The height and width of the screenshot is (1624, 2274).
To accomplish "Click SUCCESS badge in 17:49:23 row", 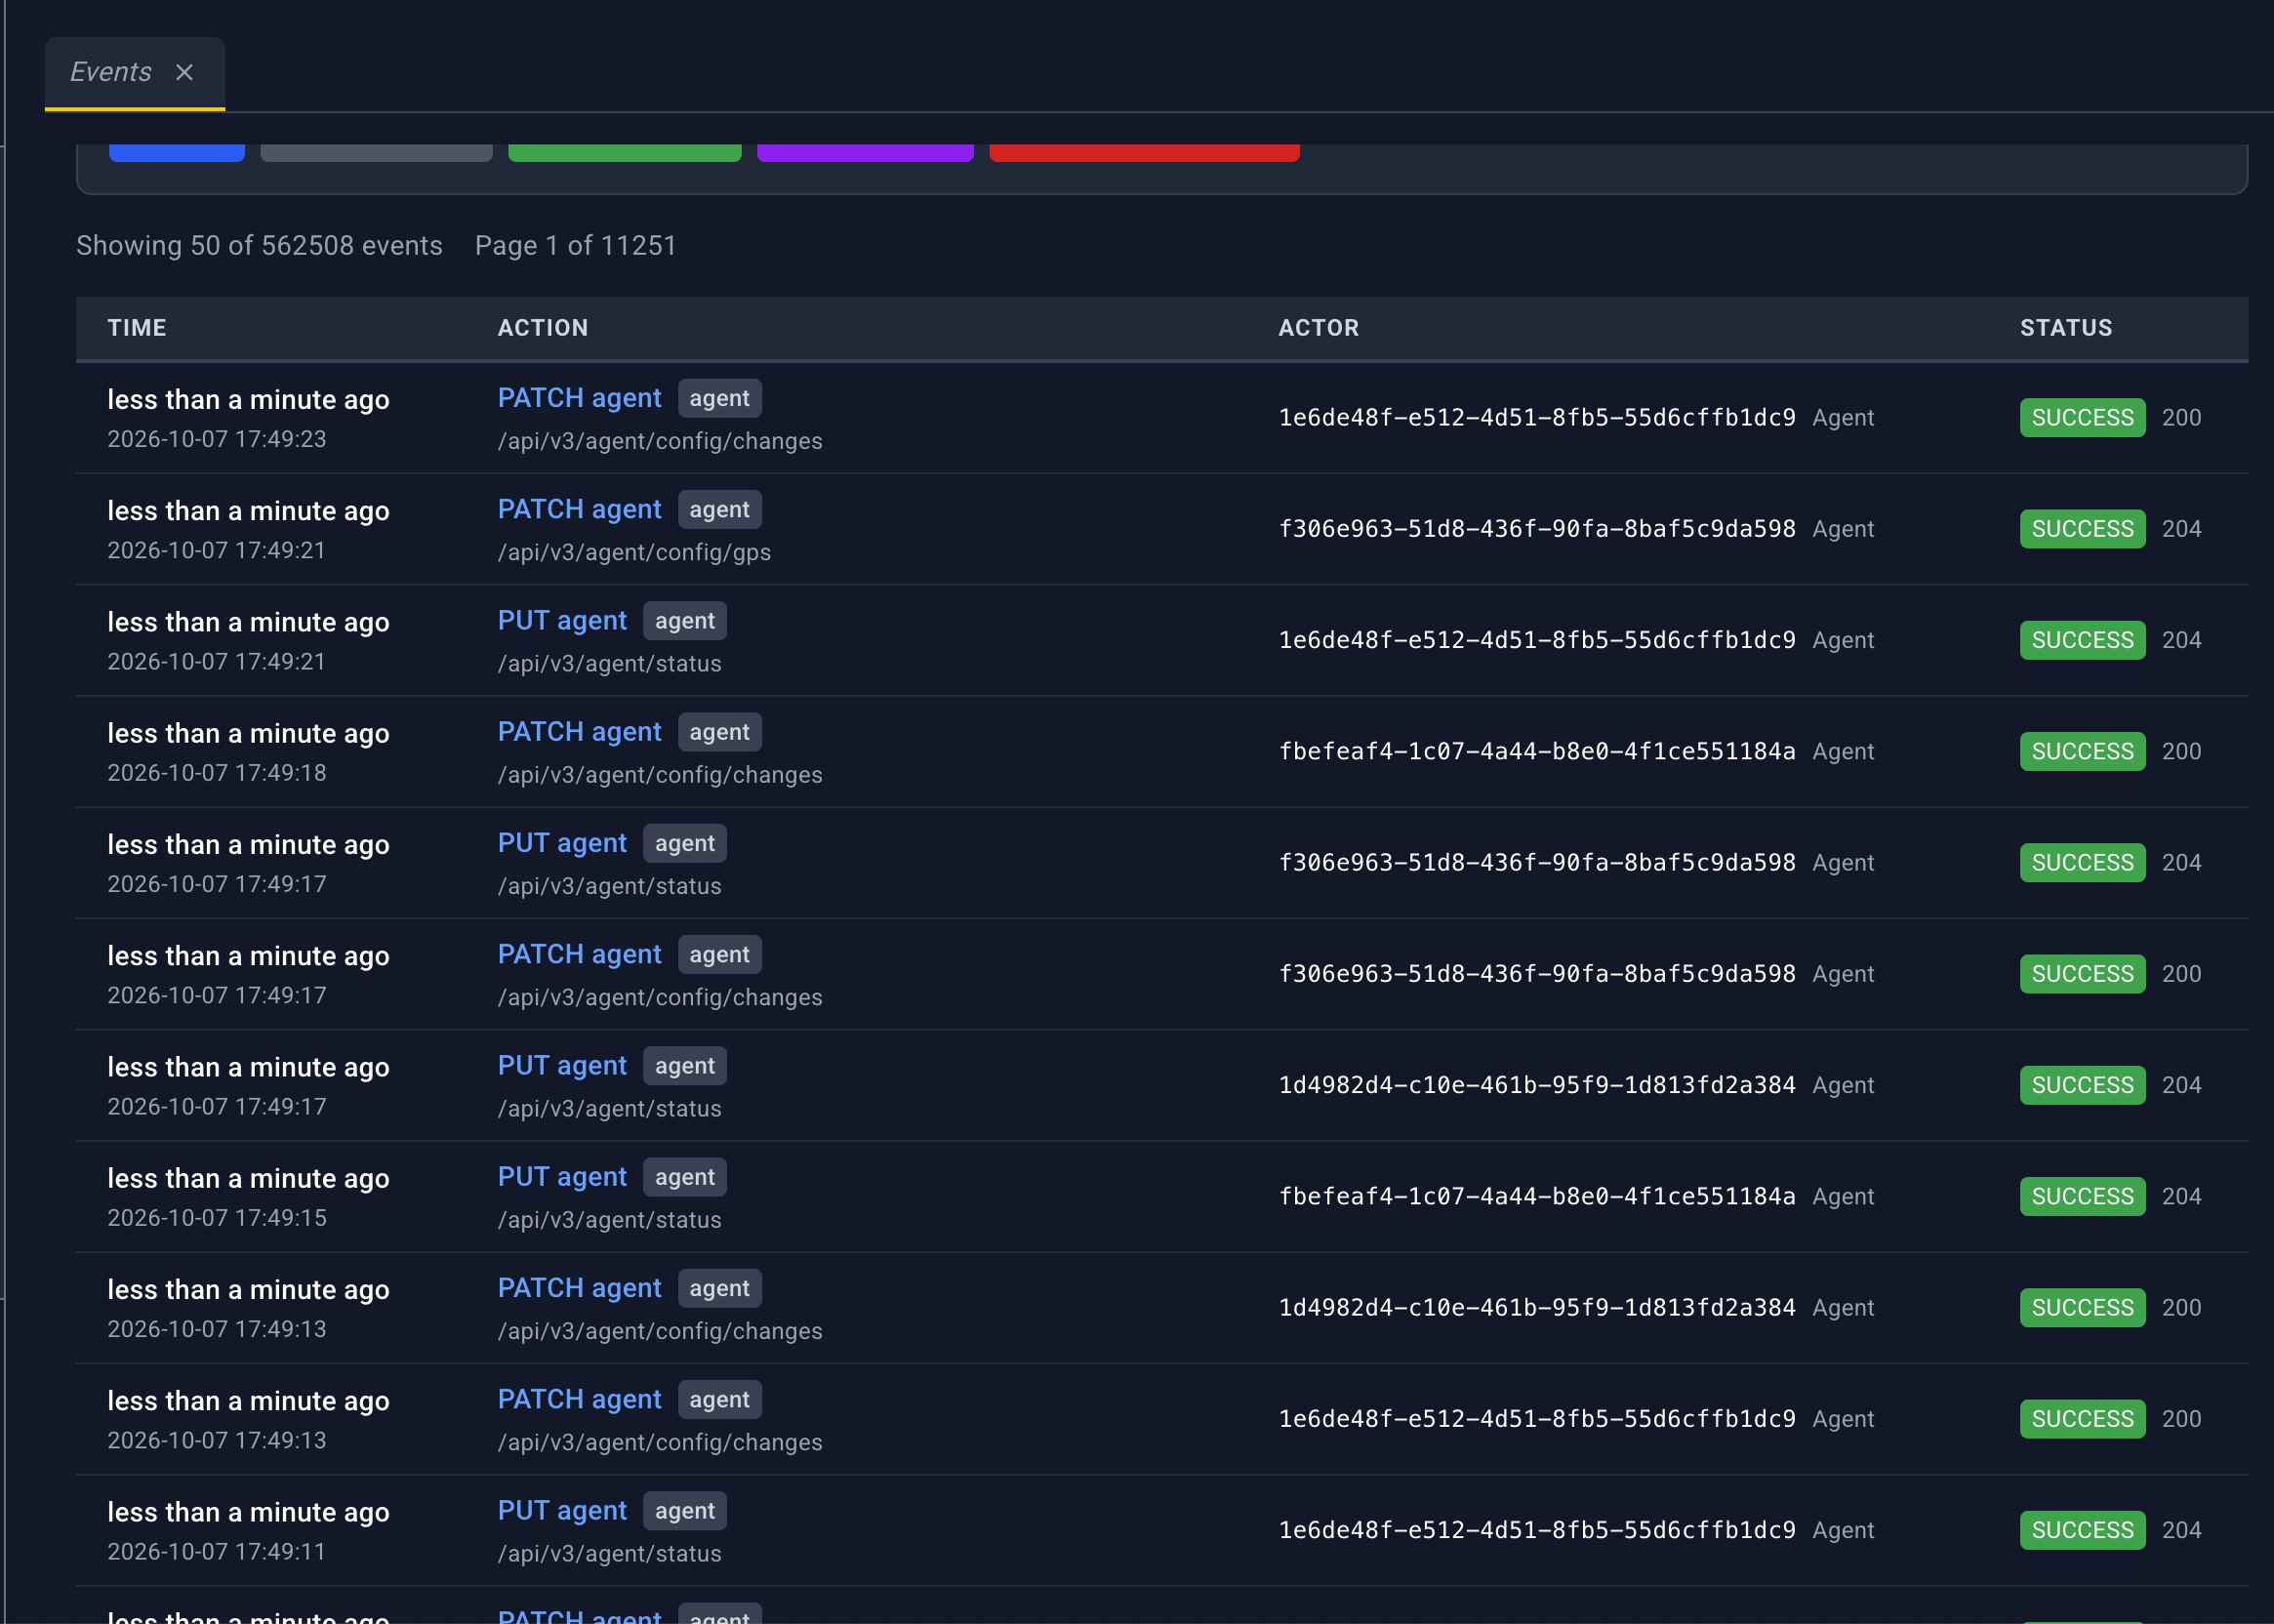I will [2082, 418].
